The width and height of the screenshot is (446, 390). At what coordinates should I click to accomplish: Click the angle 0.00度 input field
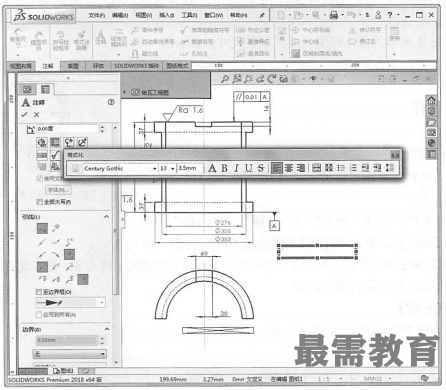(x=67, y=129)
